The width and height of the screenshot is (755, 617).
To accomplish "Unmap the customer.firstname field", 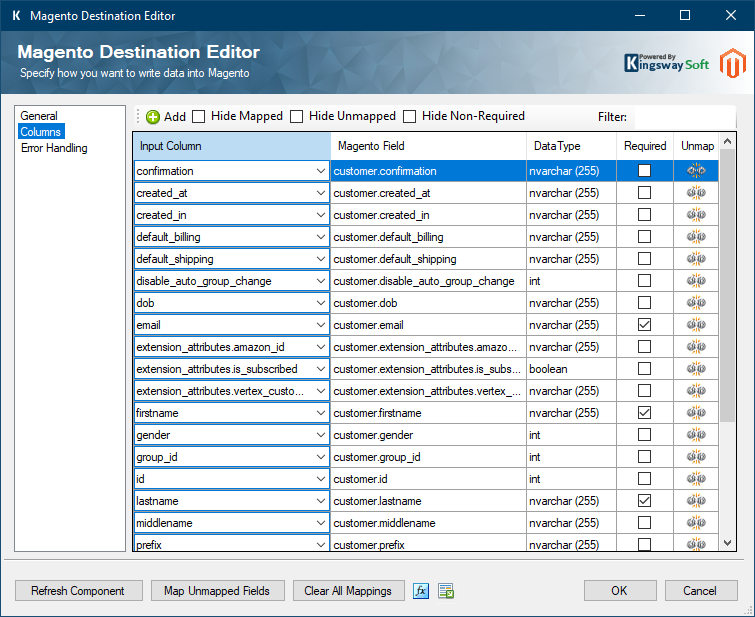I will point(696,413).
